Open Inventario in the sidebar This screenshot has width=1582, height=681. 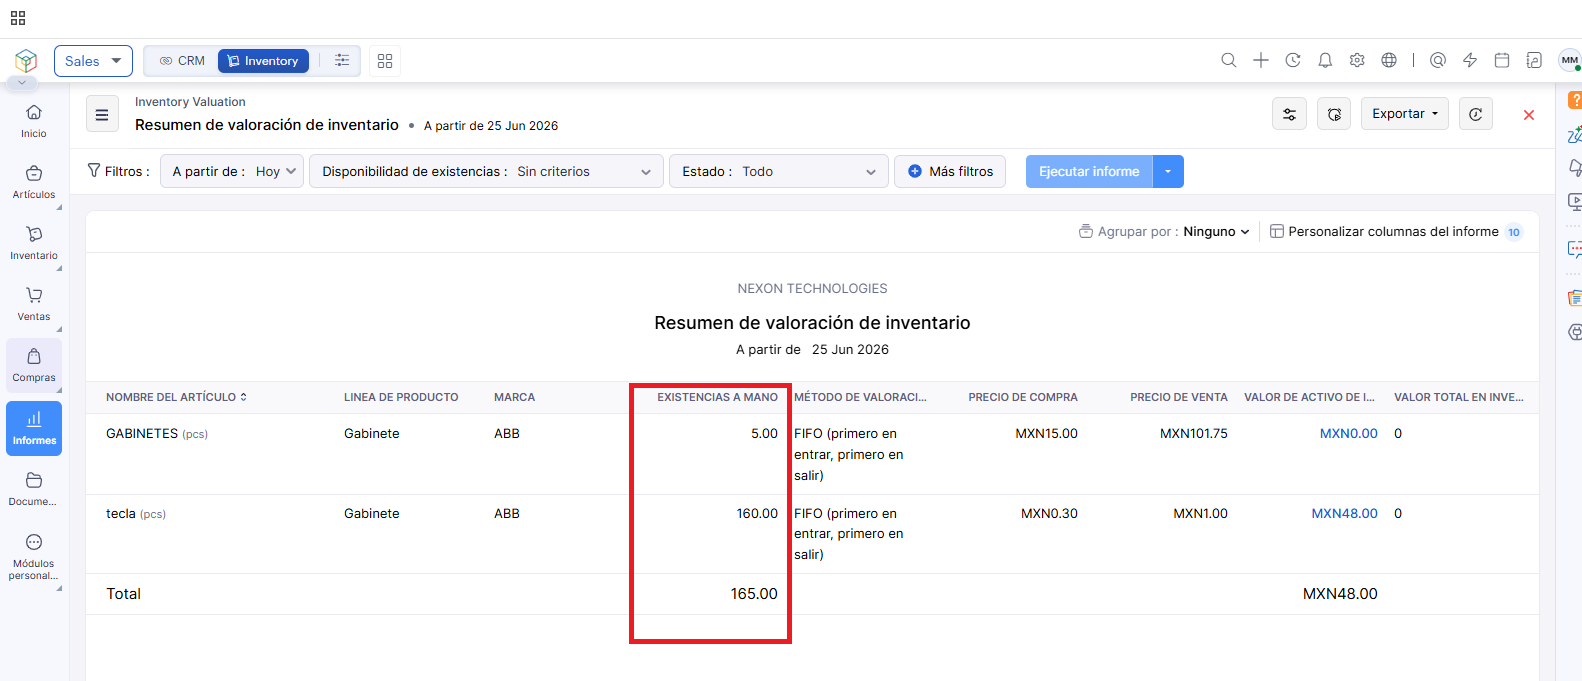point(34,243)
